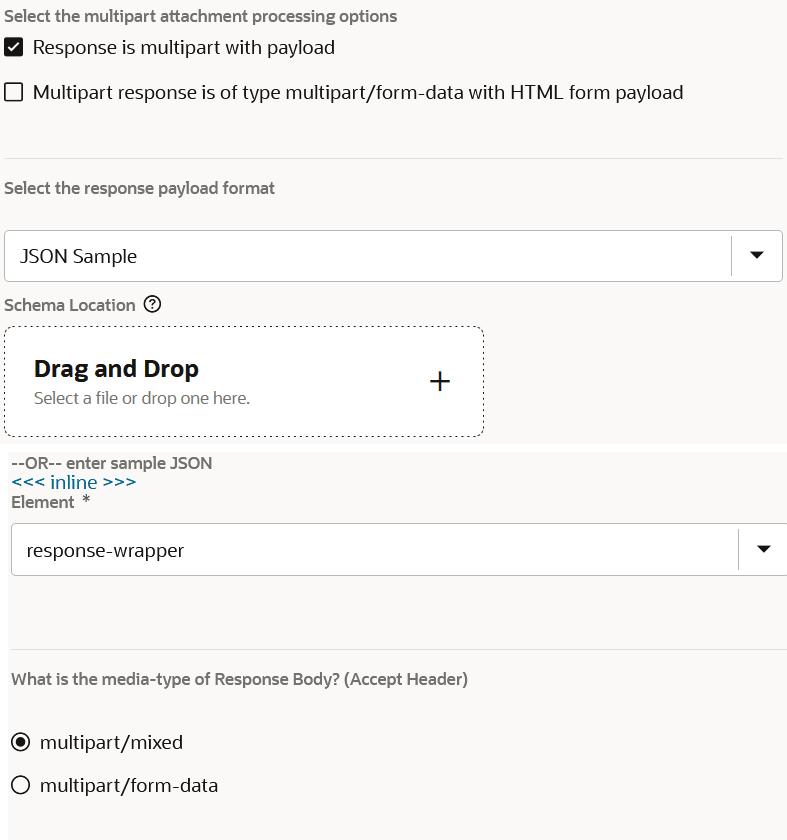The image size is (787, 840).
Task: Click the 'Select the response payload format' heading
Action: [139, 188]
